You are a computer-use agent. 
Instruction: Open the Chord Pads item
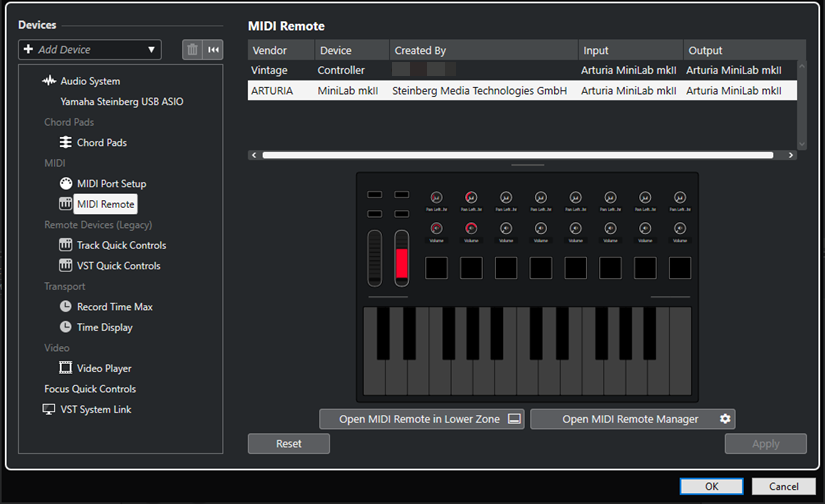pos(102,143)
